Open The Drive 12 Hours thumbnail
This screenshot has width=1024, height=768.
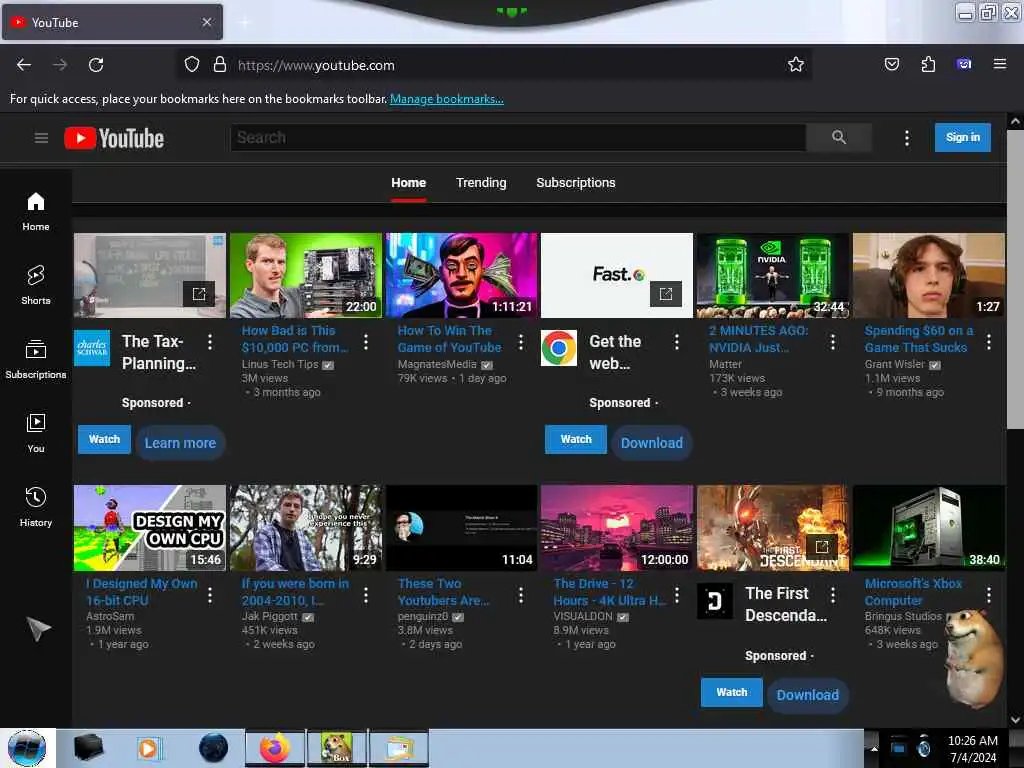point(617,528)
